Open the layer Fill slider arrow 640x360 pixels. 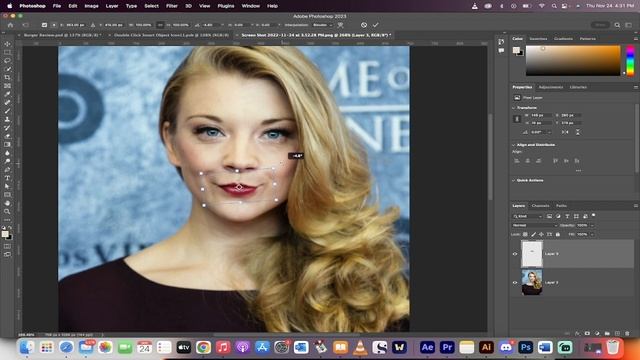click(x=592, y=234)
